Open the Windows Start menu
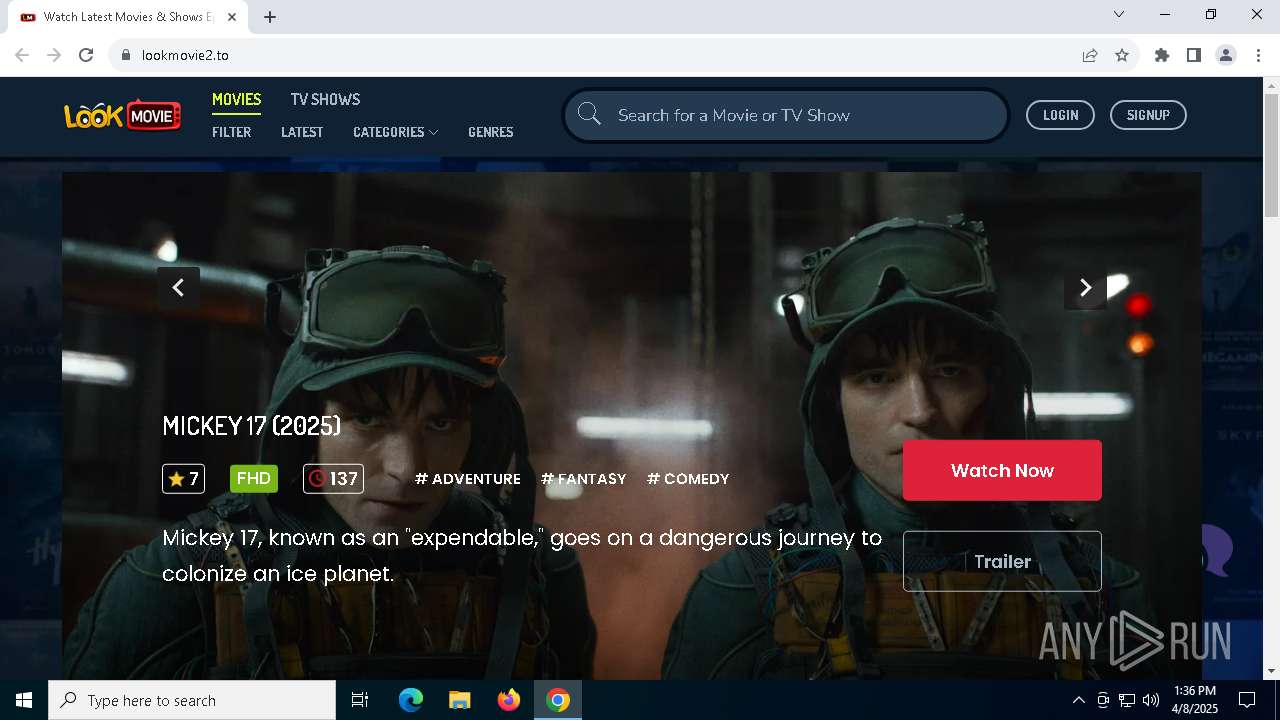The height and width of the screenshot is (720, 1280). (24, 700)
